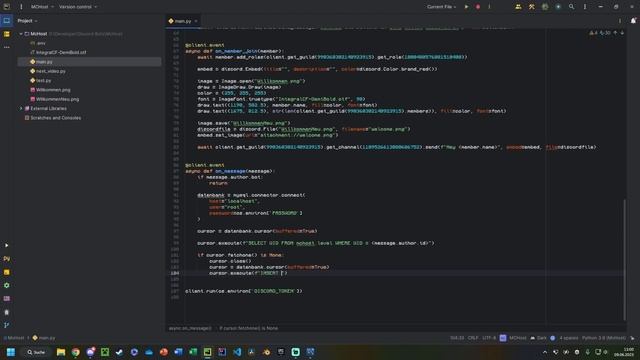Viewport: 640px width, 360px height.
Task: Open IDE settings vertical dots menu
Action: pos(585,7)
